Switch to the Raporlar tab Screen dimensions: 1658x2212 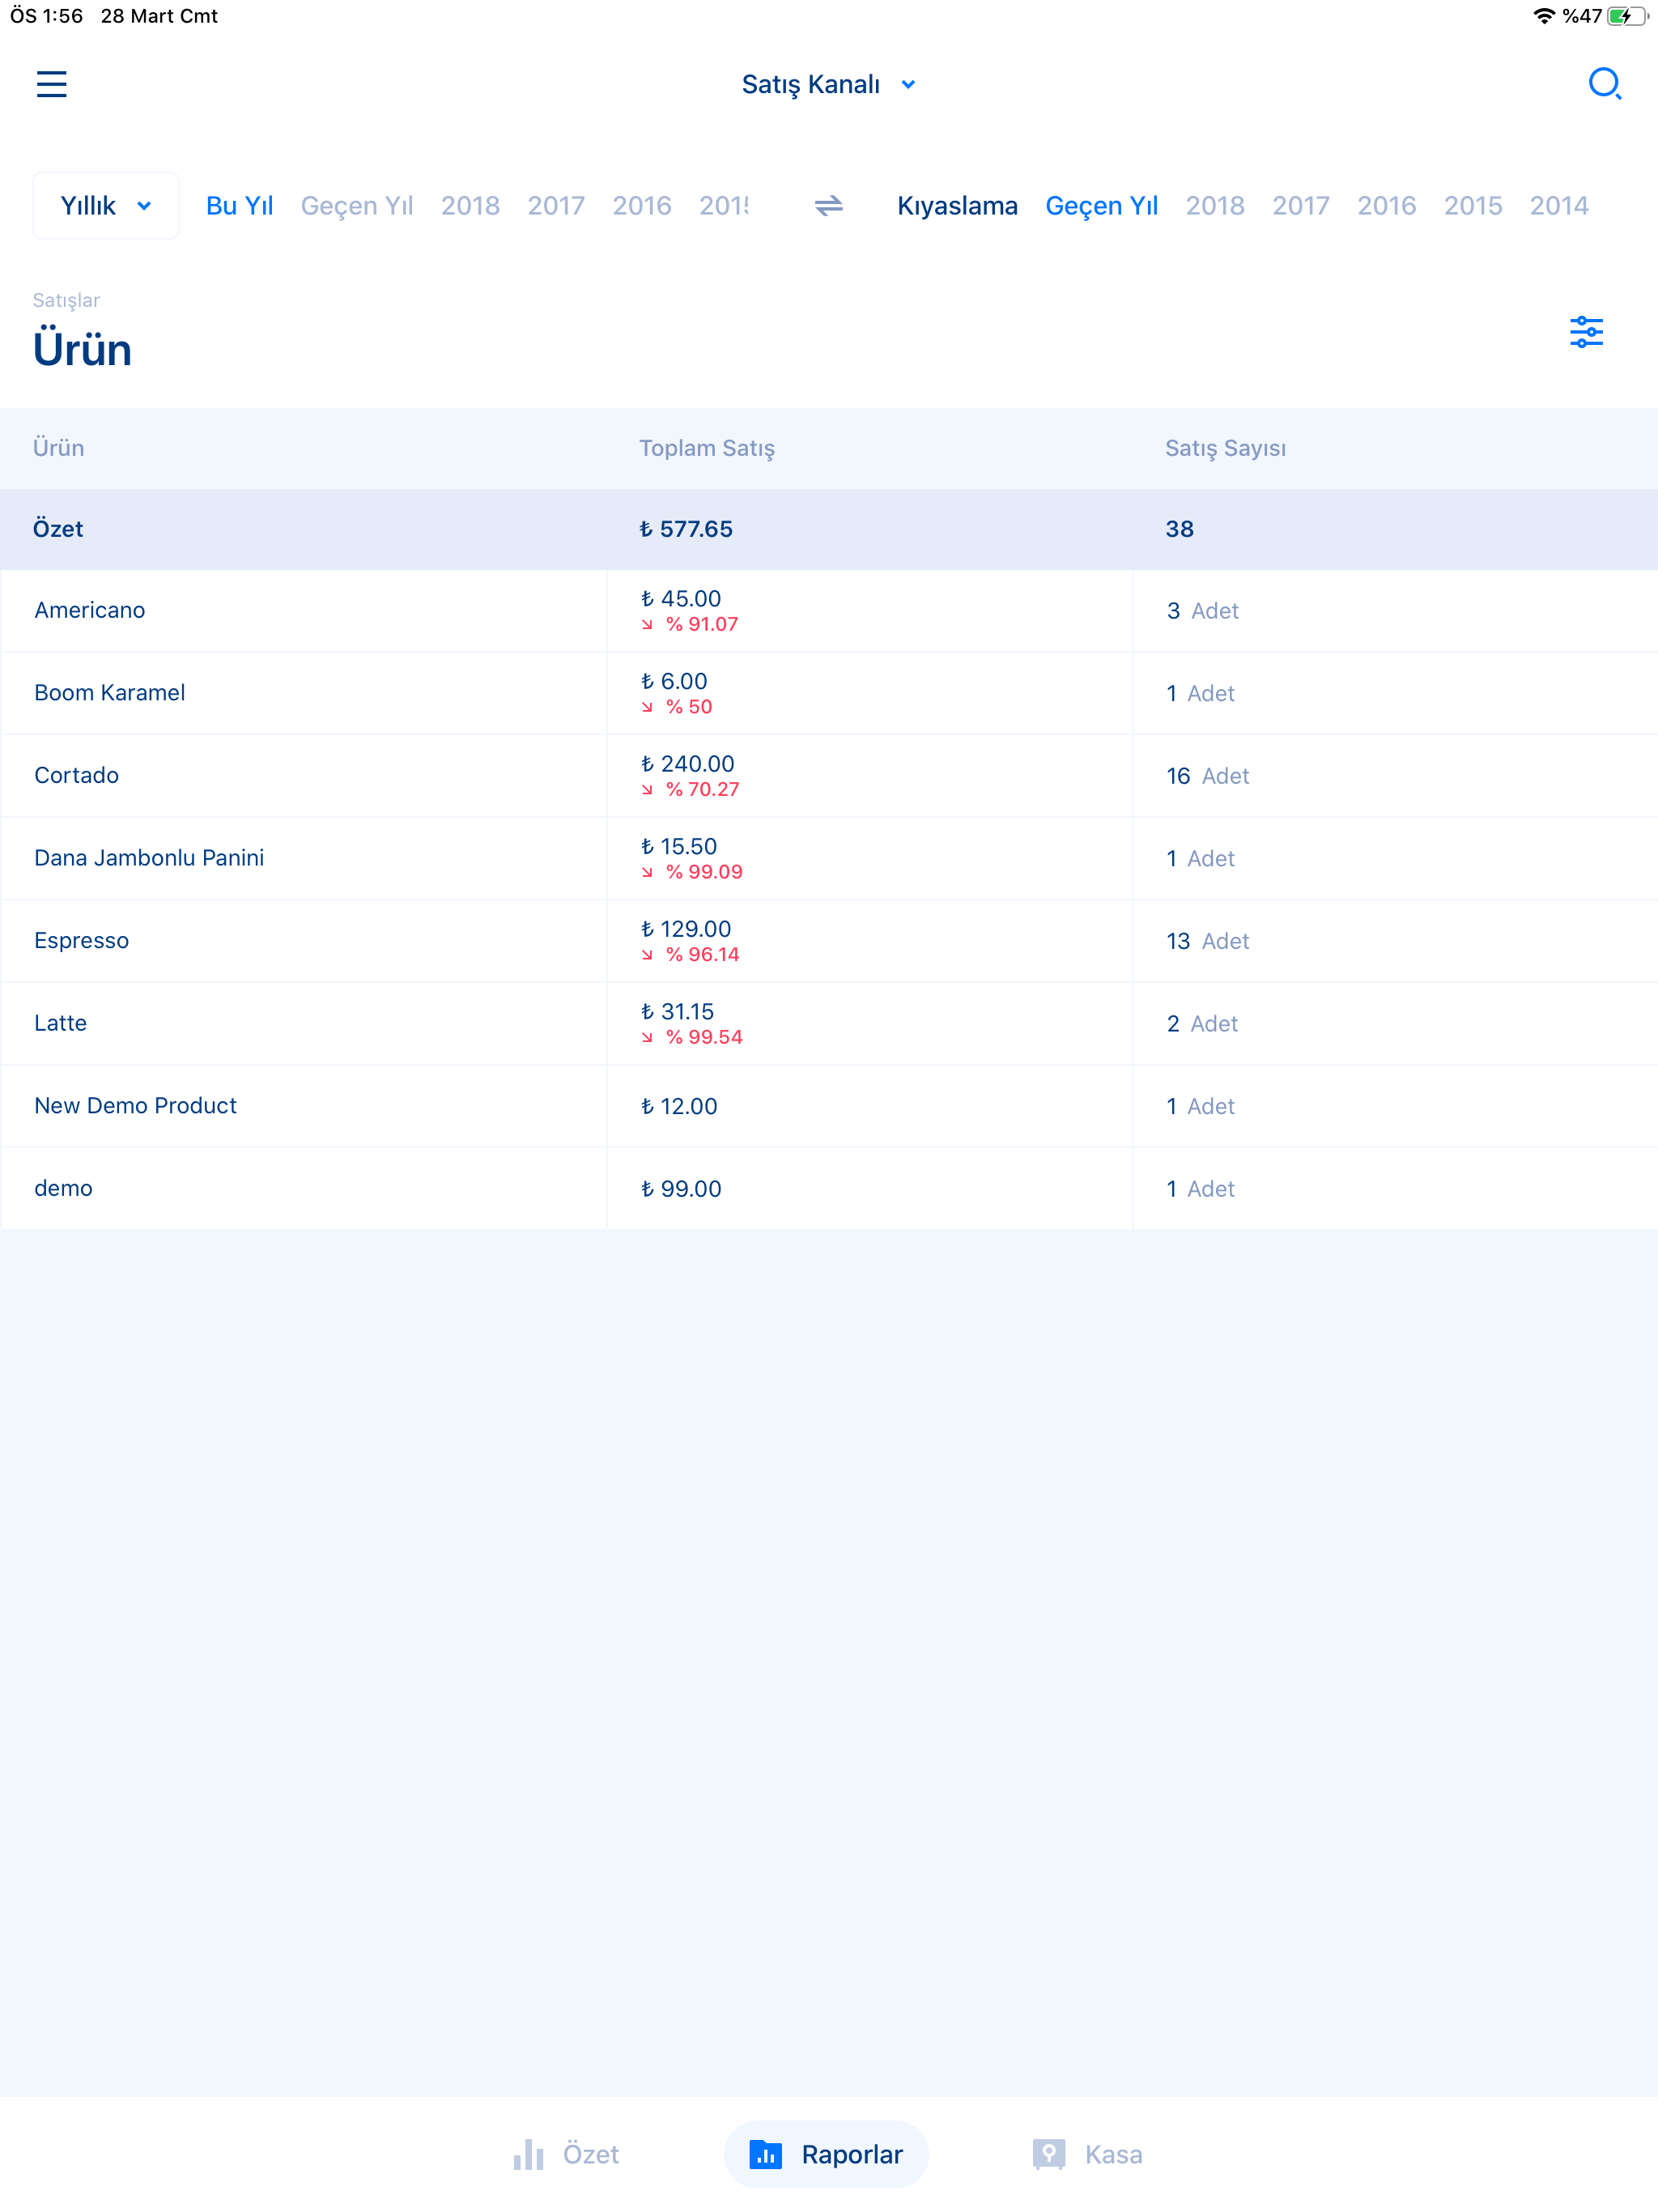[851, 2154]
